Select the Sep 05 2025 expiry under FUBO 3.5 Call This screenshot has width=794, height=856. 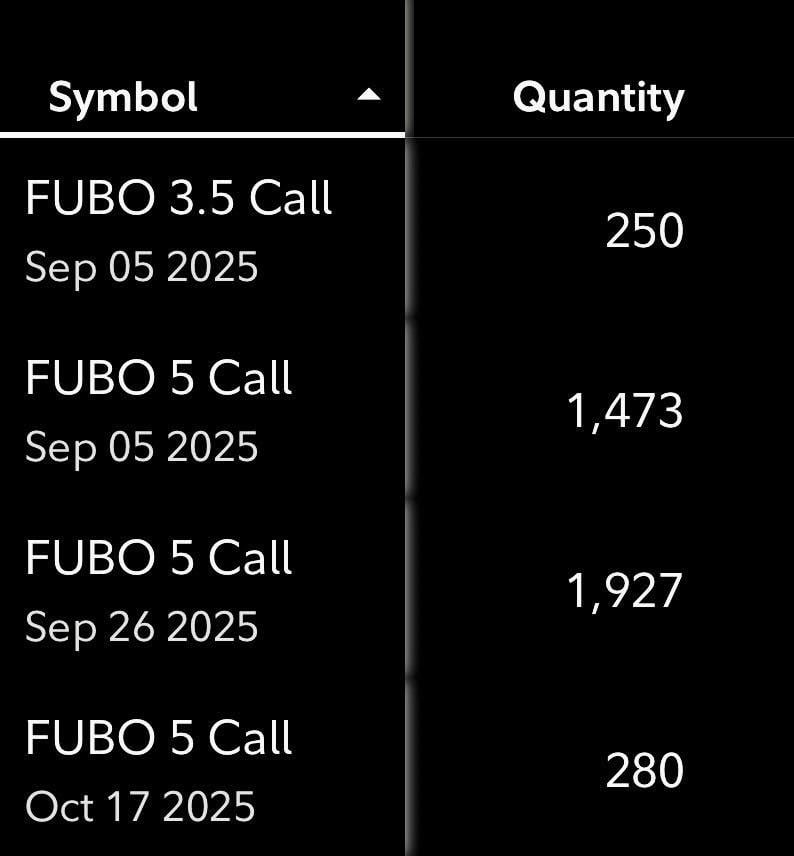141,268
